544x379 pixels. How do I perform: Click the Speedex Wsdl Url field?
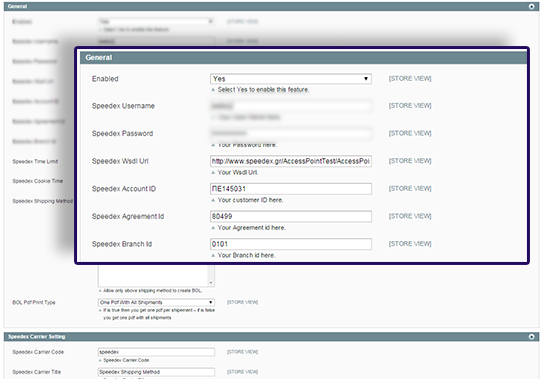(x=291, y=161)
